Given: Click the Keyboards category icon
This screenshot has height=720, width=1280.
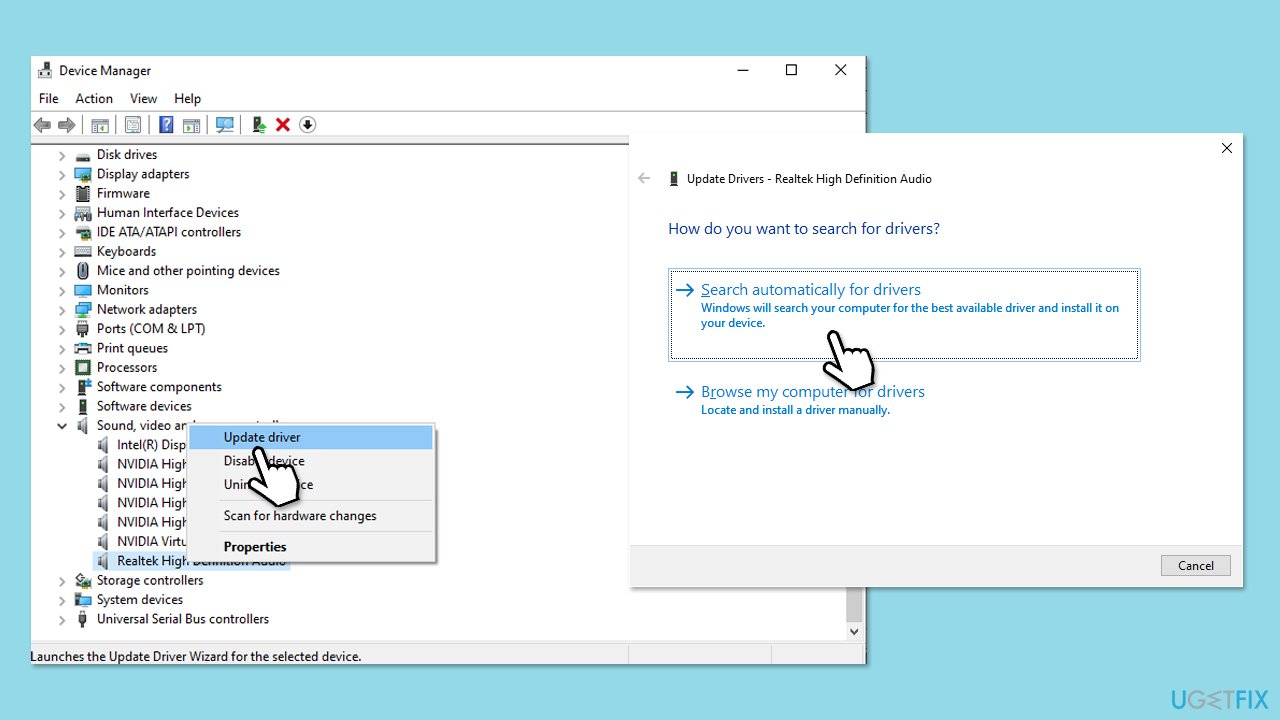Looking at the screenshot, I should click(83, 251).
